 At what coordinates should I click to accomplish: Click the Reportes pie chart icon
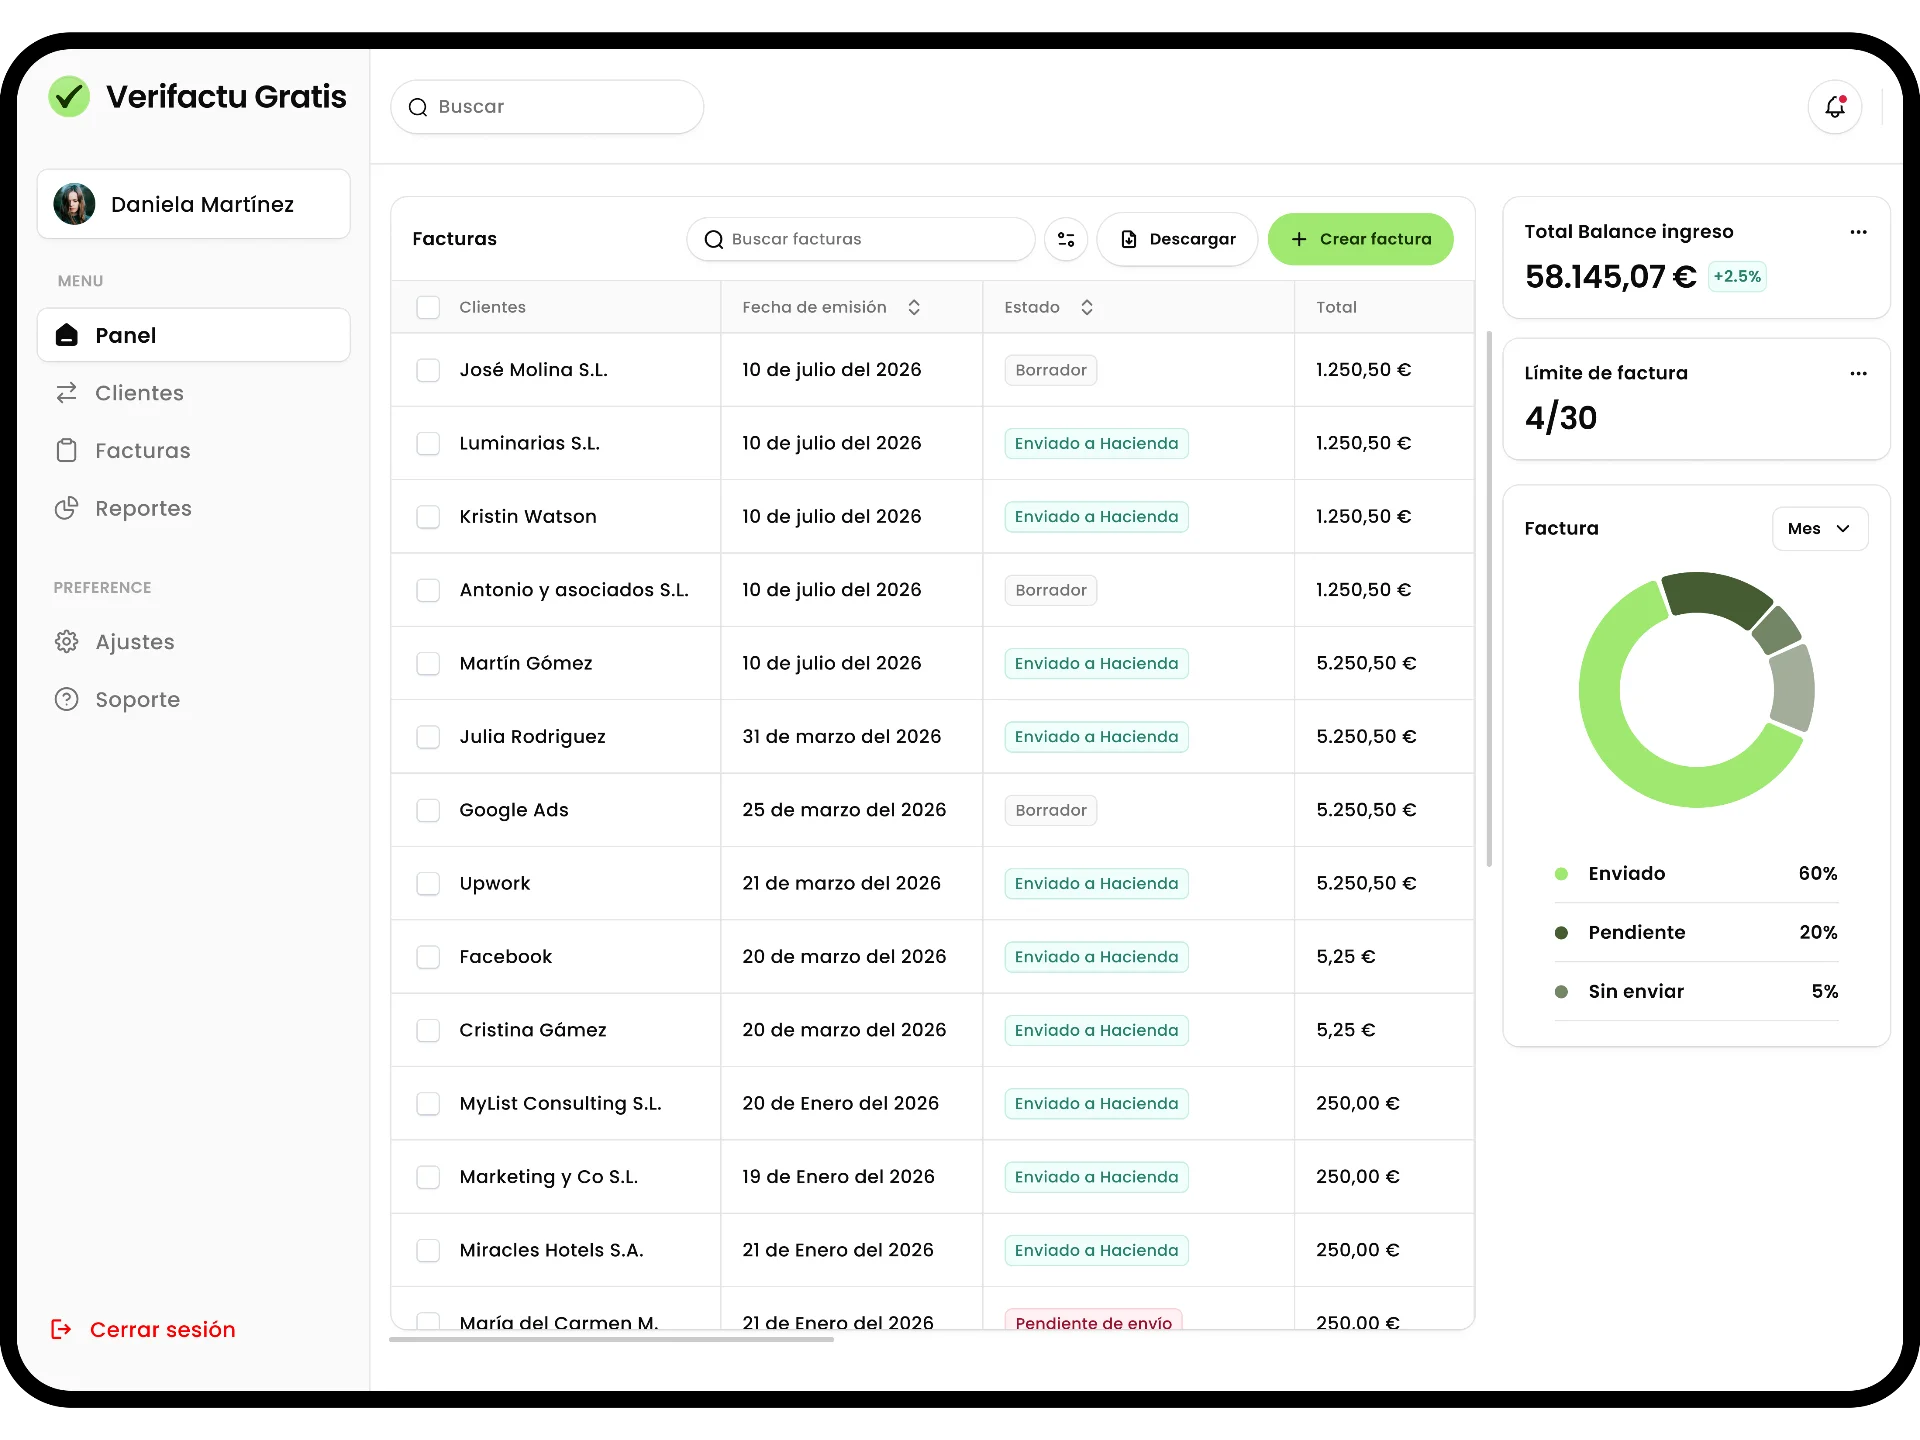(x=67, y=508)
